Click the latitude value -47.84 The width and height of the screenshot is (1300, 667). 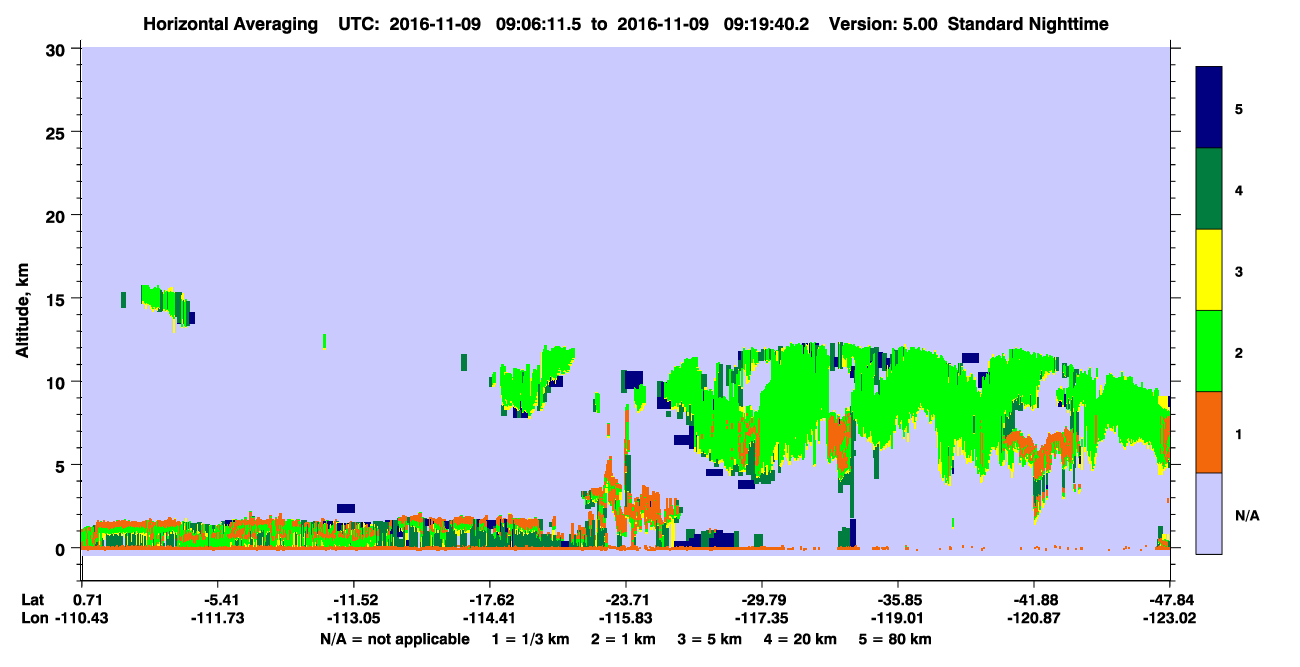[x=1170, y=600]
